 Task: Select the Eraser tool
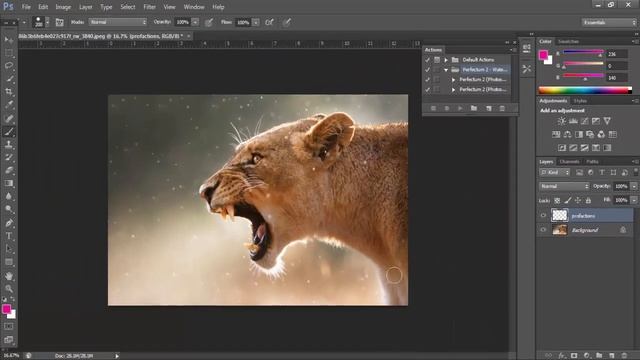pos(9,171)
